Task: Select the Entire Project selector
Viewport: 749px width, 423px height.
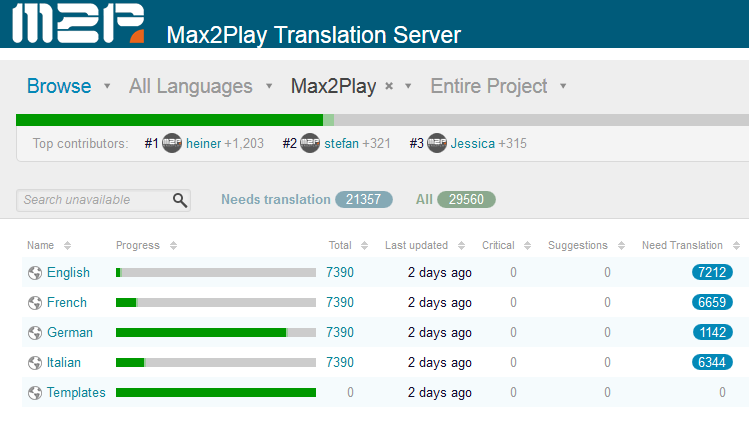Action: tap(489, 86)
